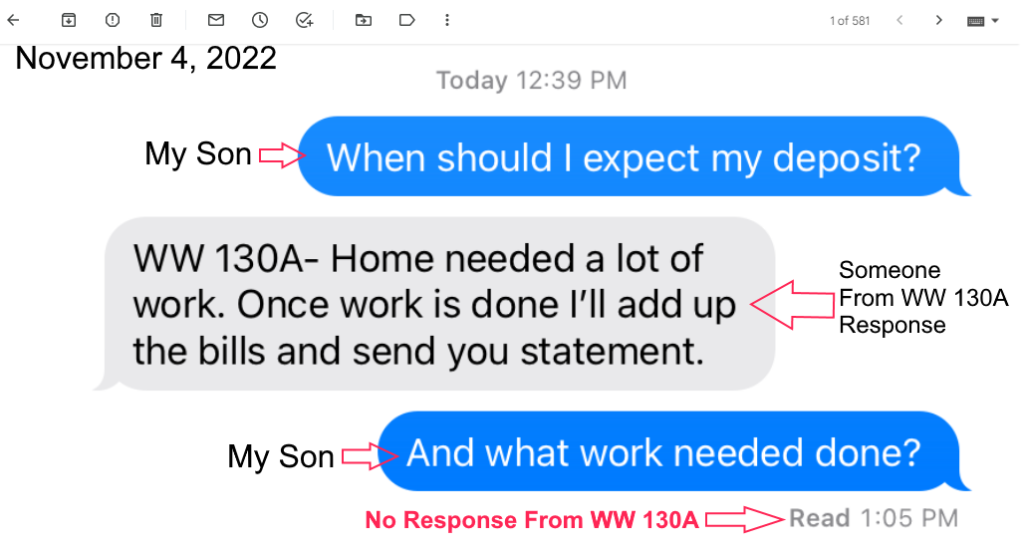Open the Labels icon

click(x=407, y=20)
